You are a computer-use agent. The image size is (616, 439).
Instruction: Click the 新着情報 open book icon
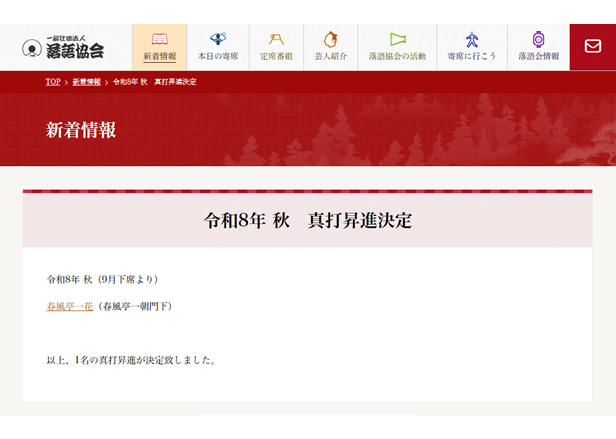tap(159, 40)
